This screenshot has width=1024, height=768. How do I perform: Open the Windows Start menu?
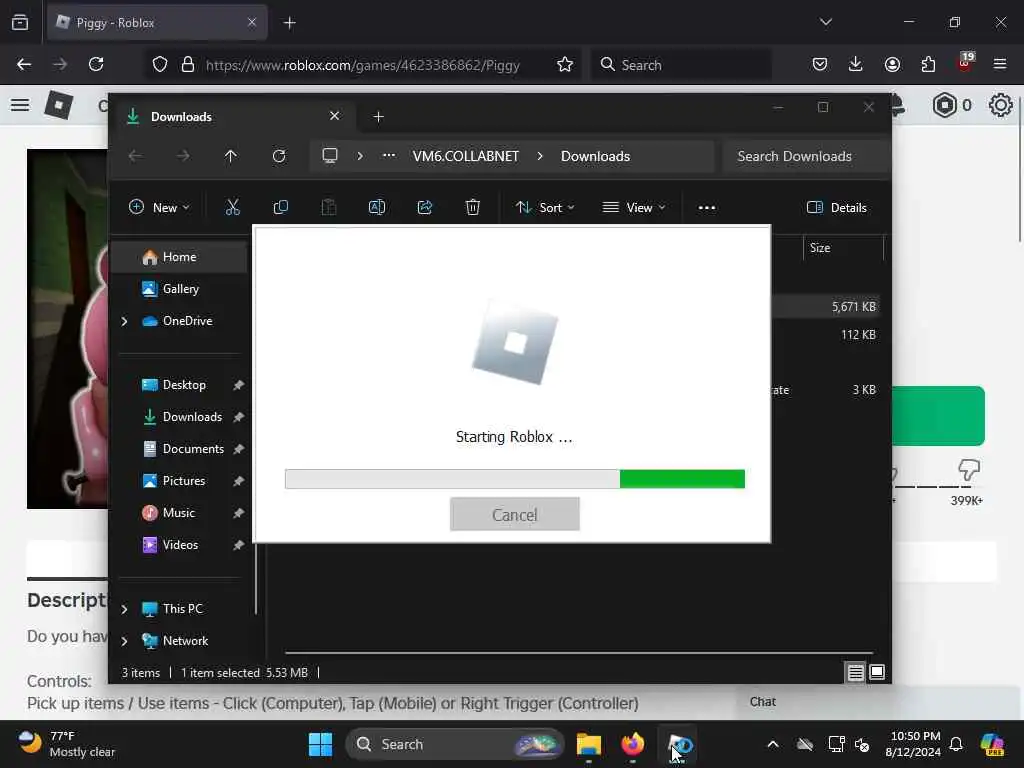(x=320, y=744)
